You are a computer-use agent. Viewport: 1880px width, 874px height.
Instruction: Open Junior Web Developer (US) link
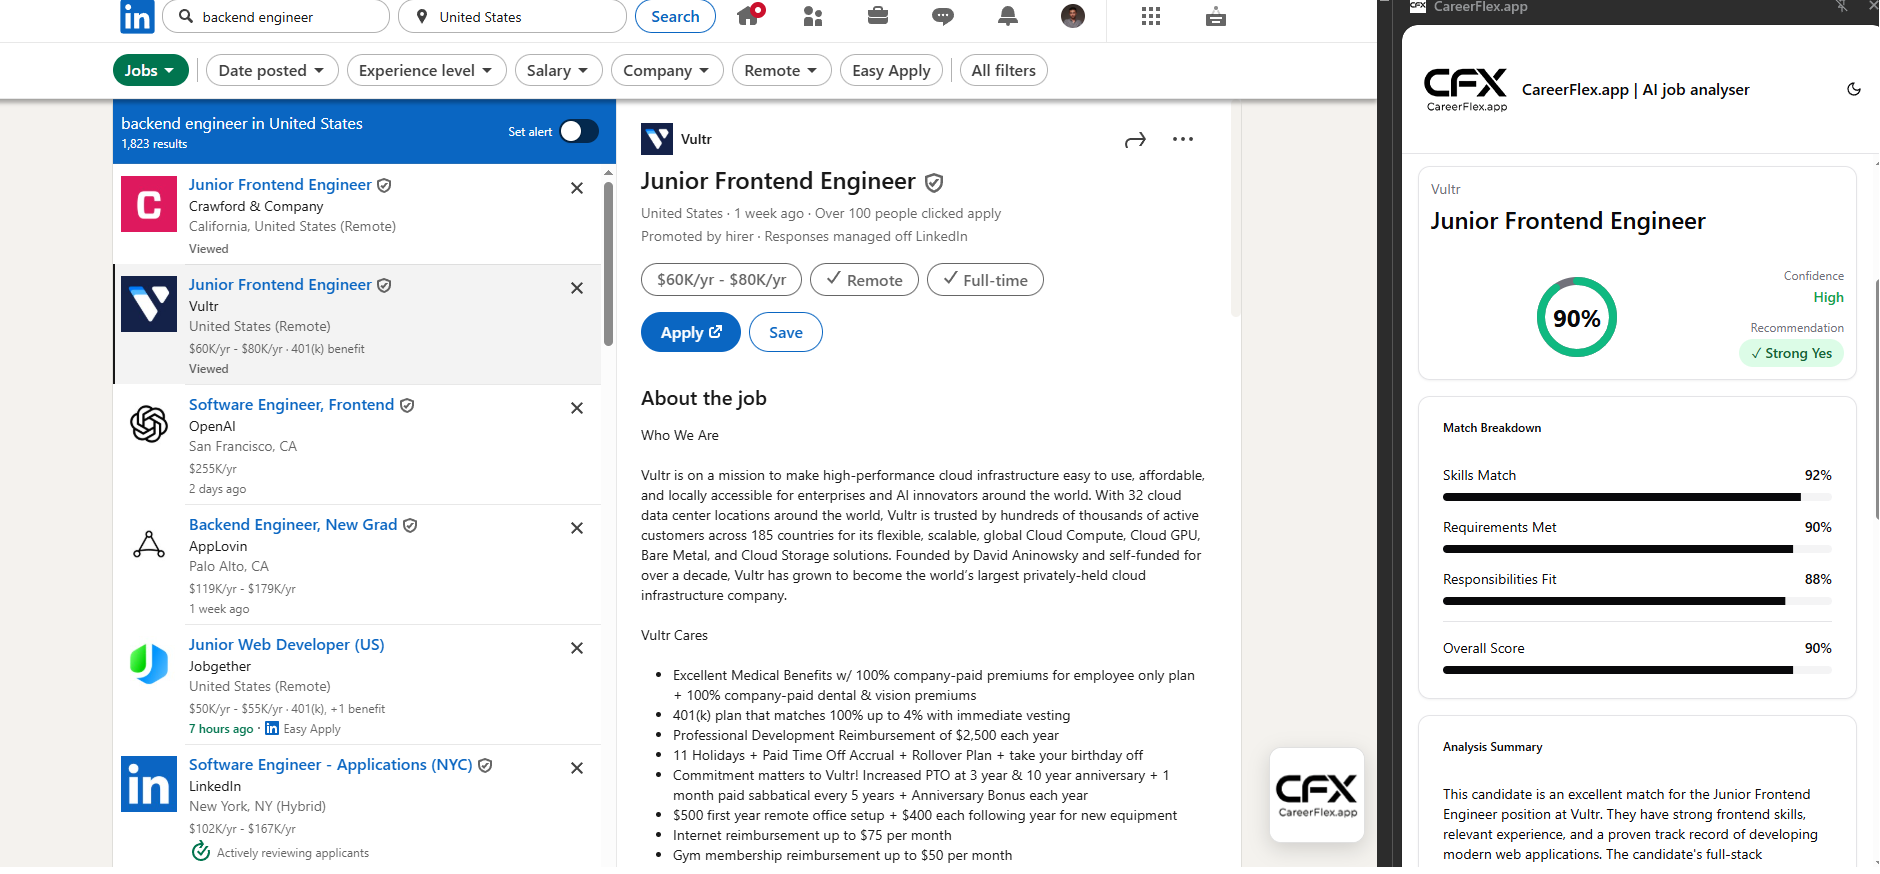tap(287, 645)
